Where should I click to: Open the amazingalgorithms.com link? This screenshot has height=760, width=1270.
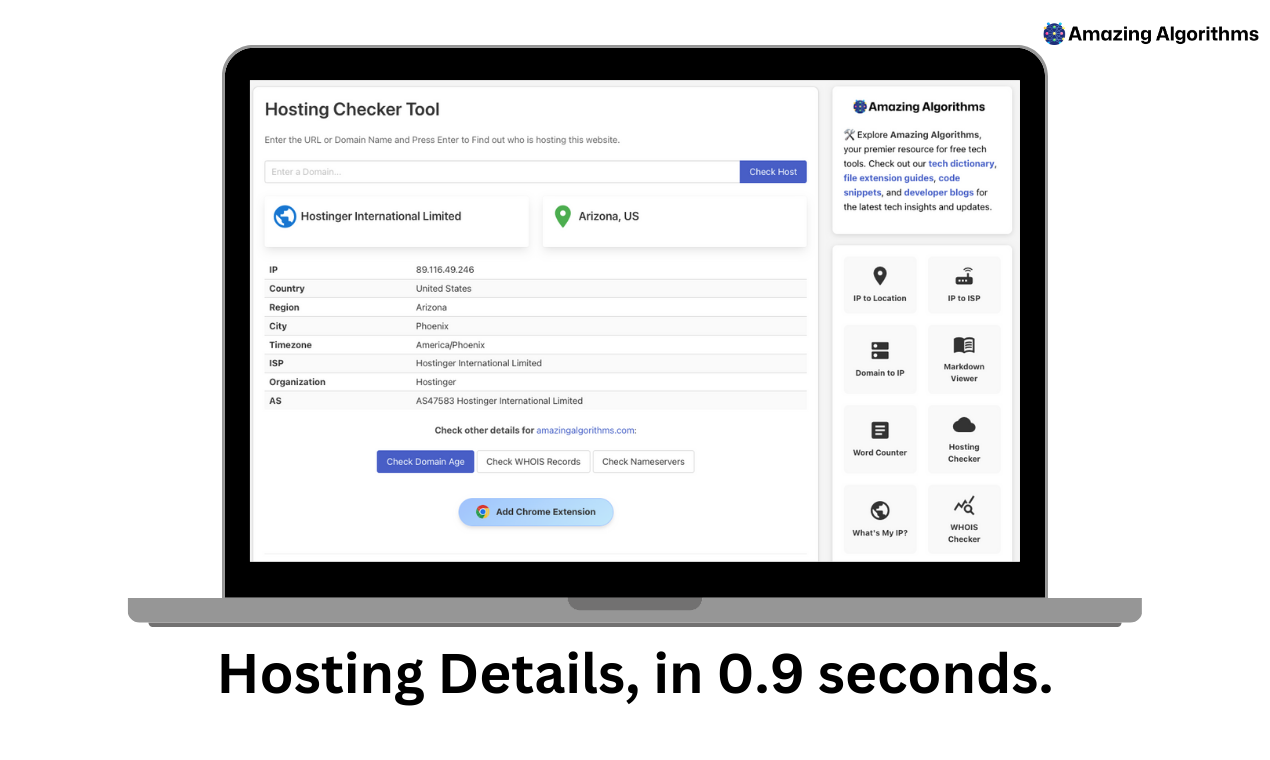tap(585, 430)
